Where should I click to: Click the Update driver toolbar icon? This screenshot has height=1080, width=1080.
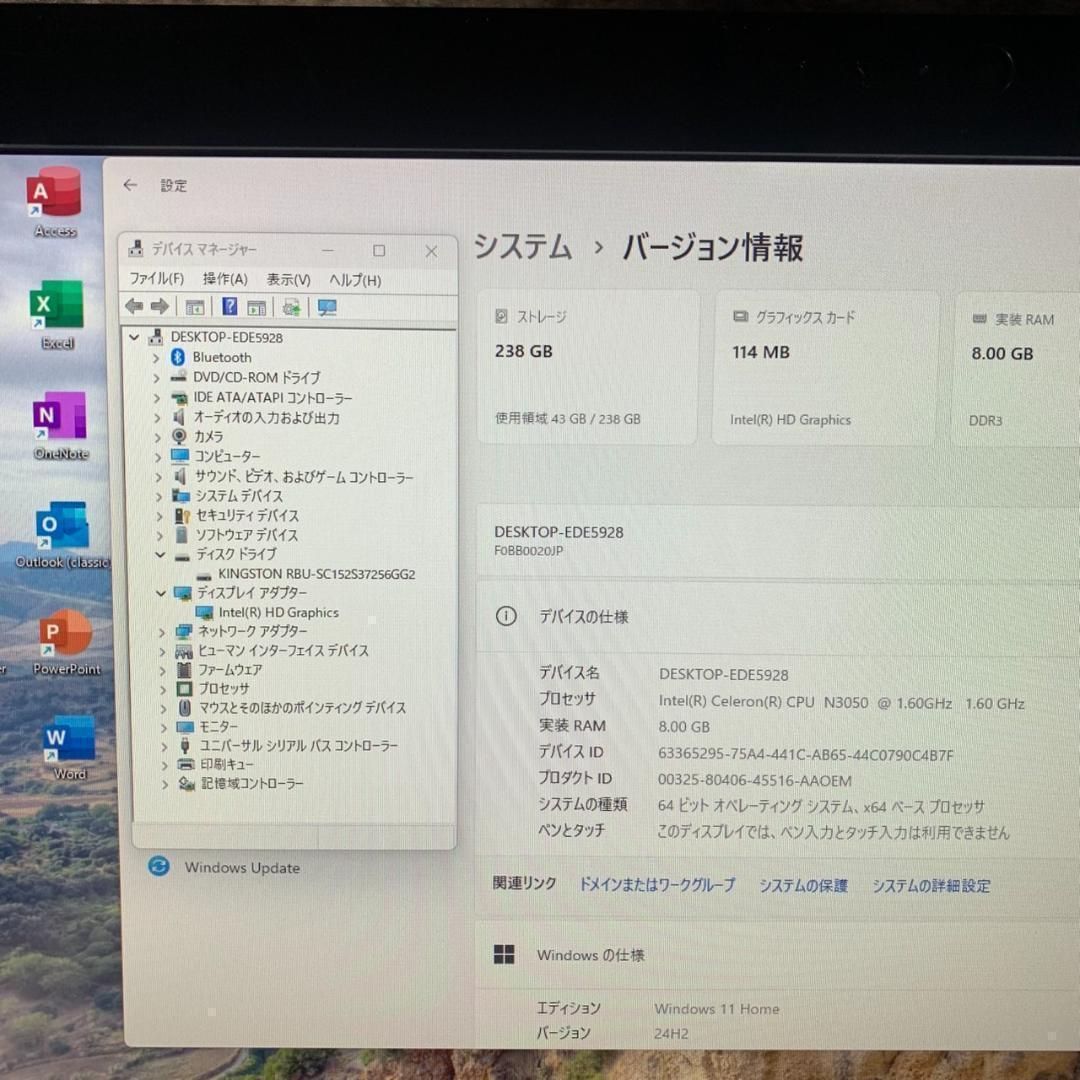[x=291, y=307]
